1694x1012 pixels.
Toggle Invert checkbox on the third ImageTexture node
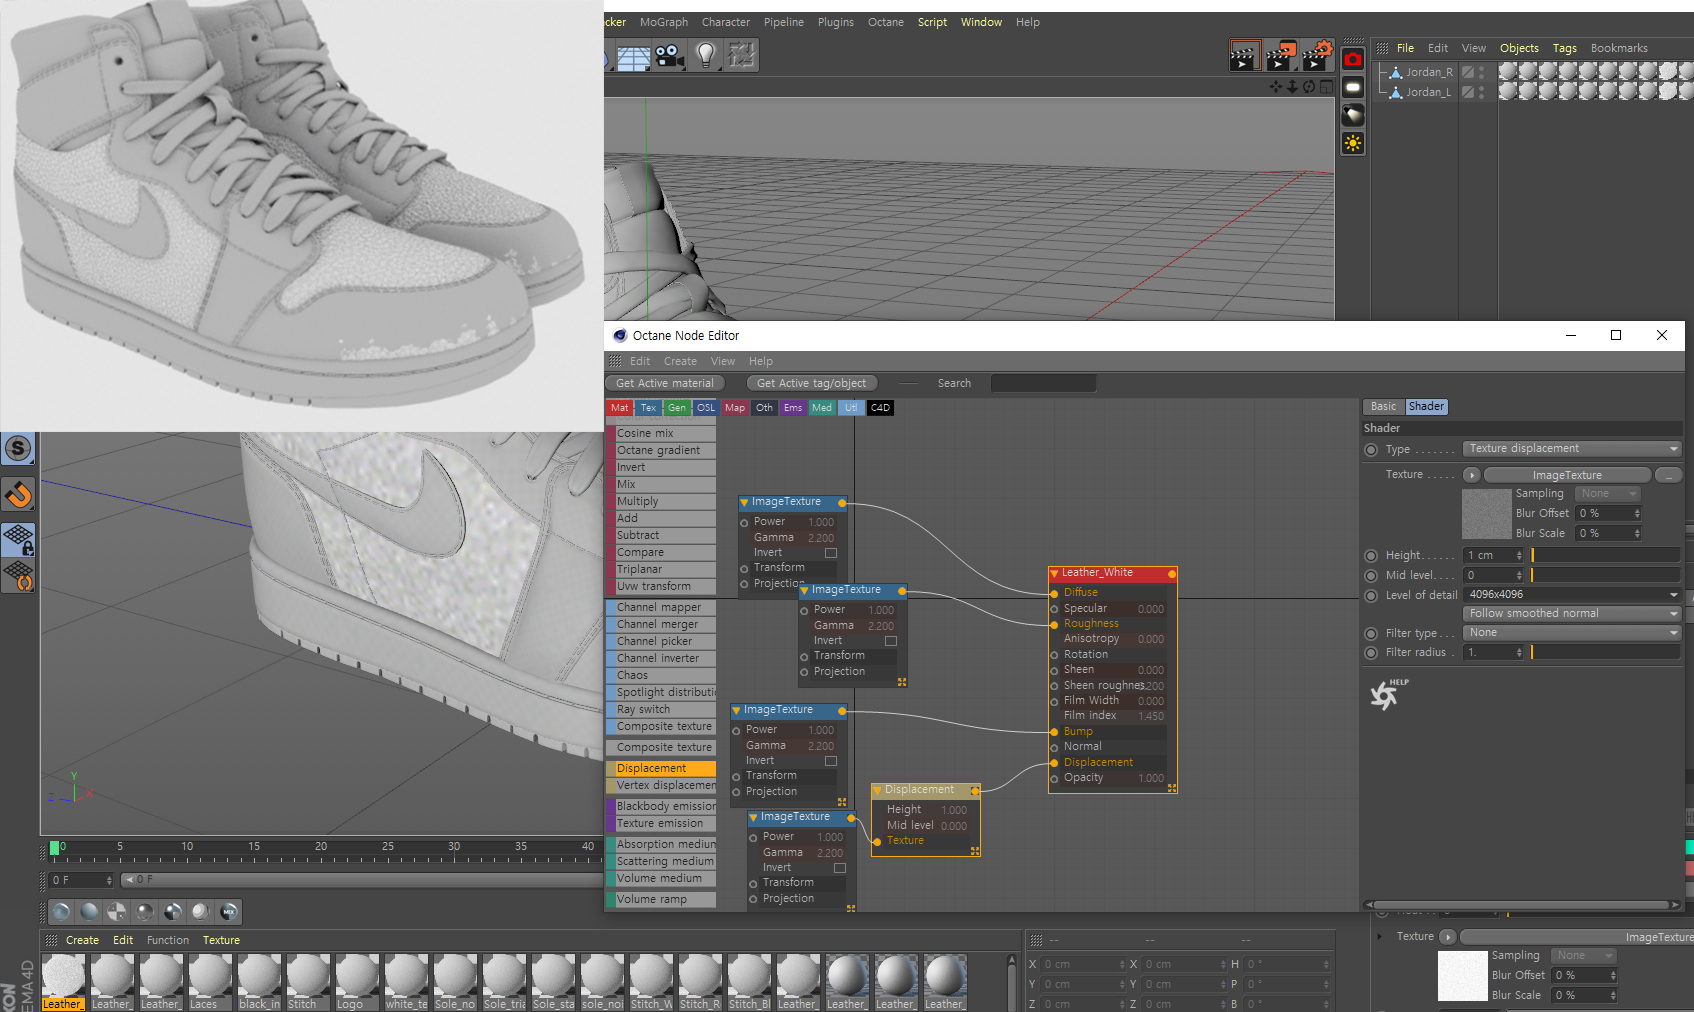point(830,761)
